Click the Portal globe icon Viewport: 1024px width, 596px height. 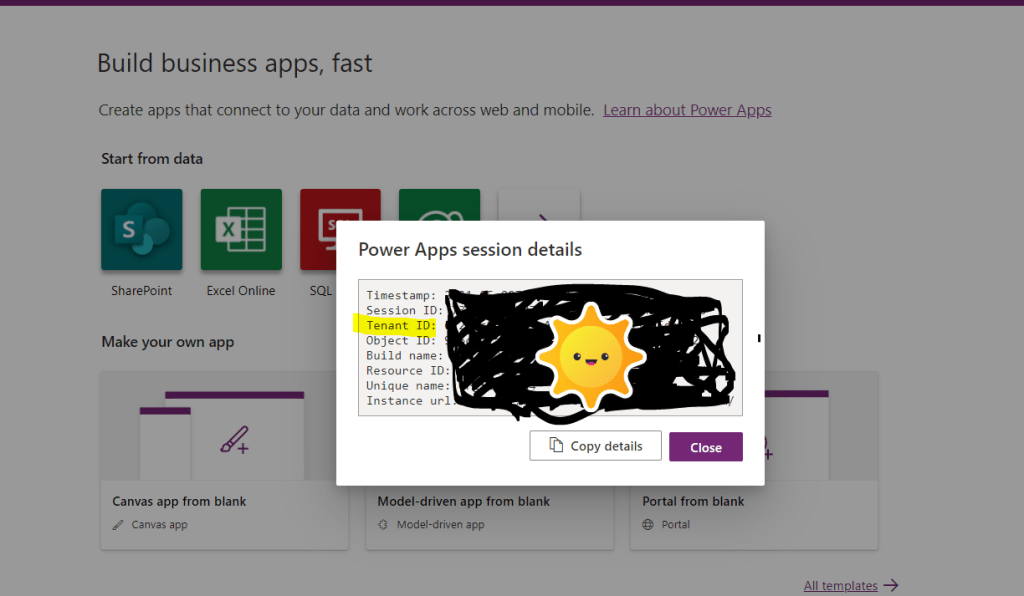pos(647,525)
